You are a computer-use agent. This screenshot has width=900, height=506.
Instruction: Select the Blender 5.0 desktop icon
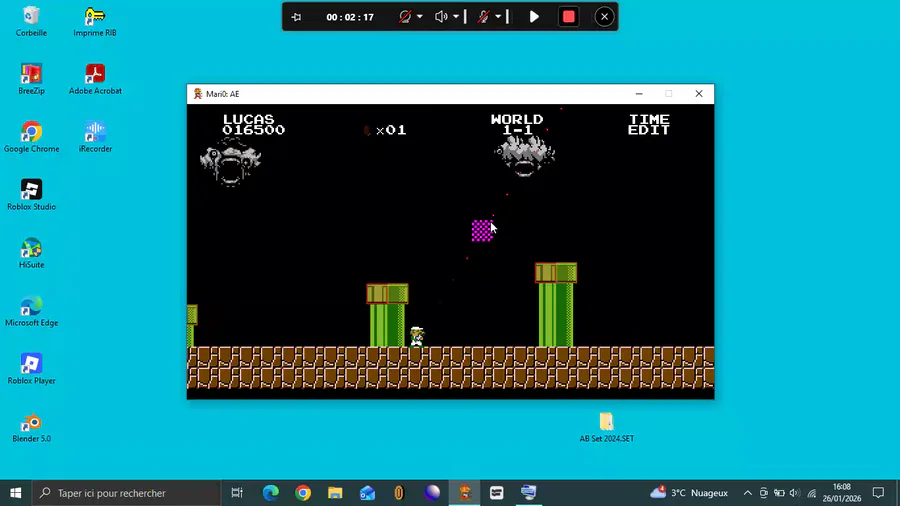(31, 427)
